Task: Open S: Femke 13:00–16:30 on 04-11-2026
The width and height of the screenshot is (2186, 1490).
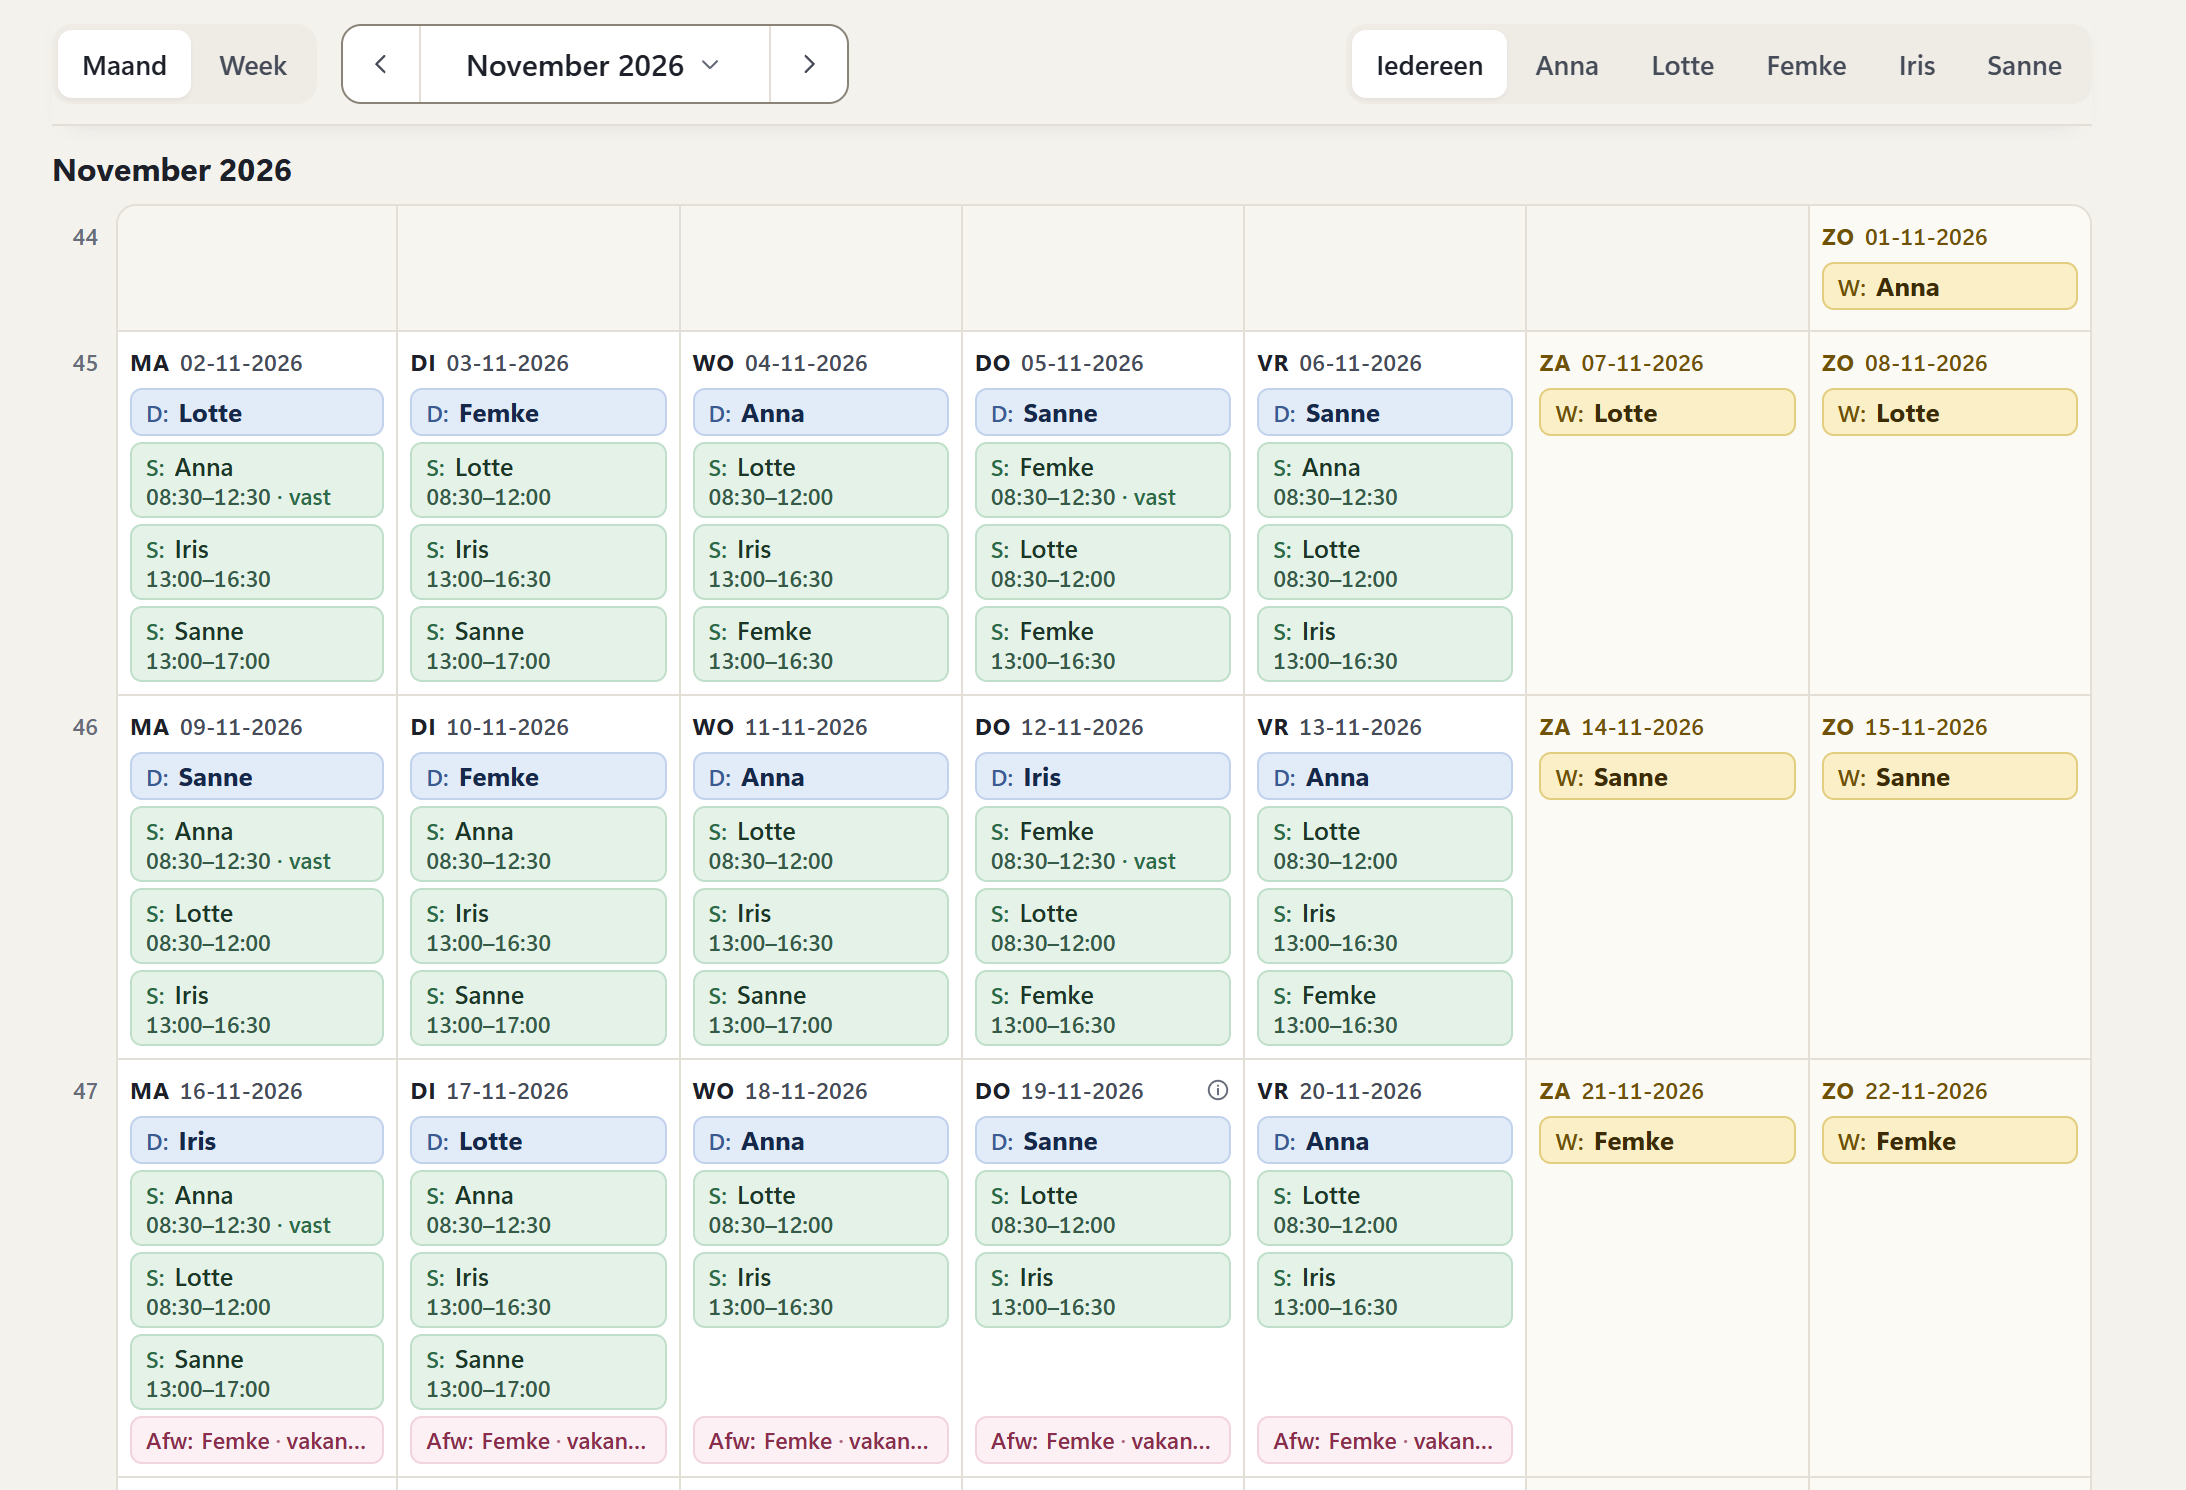Action: [x=820, y=645]
